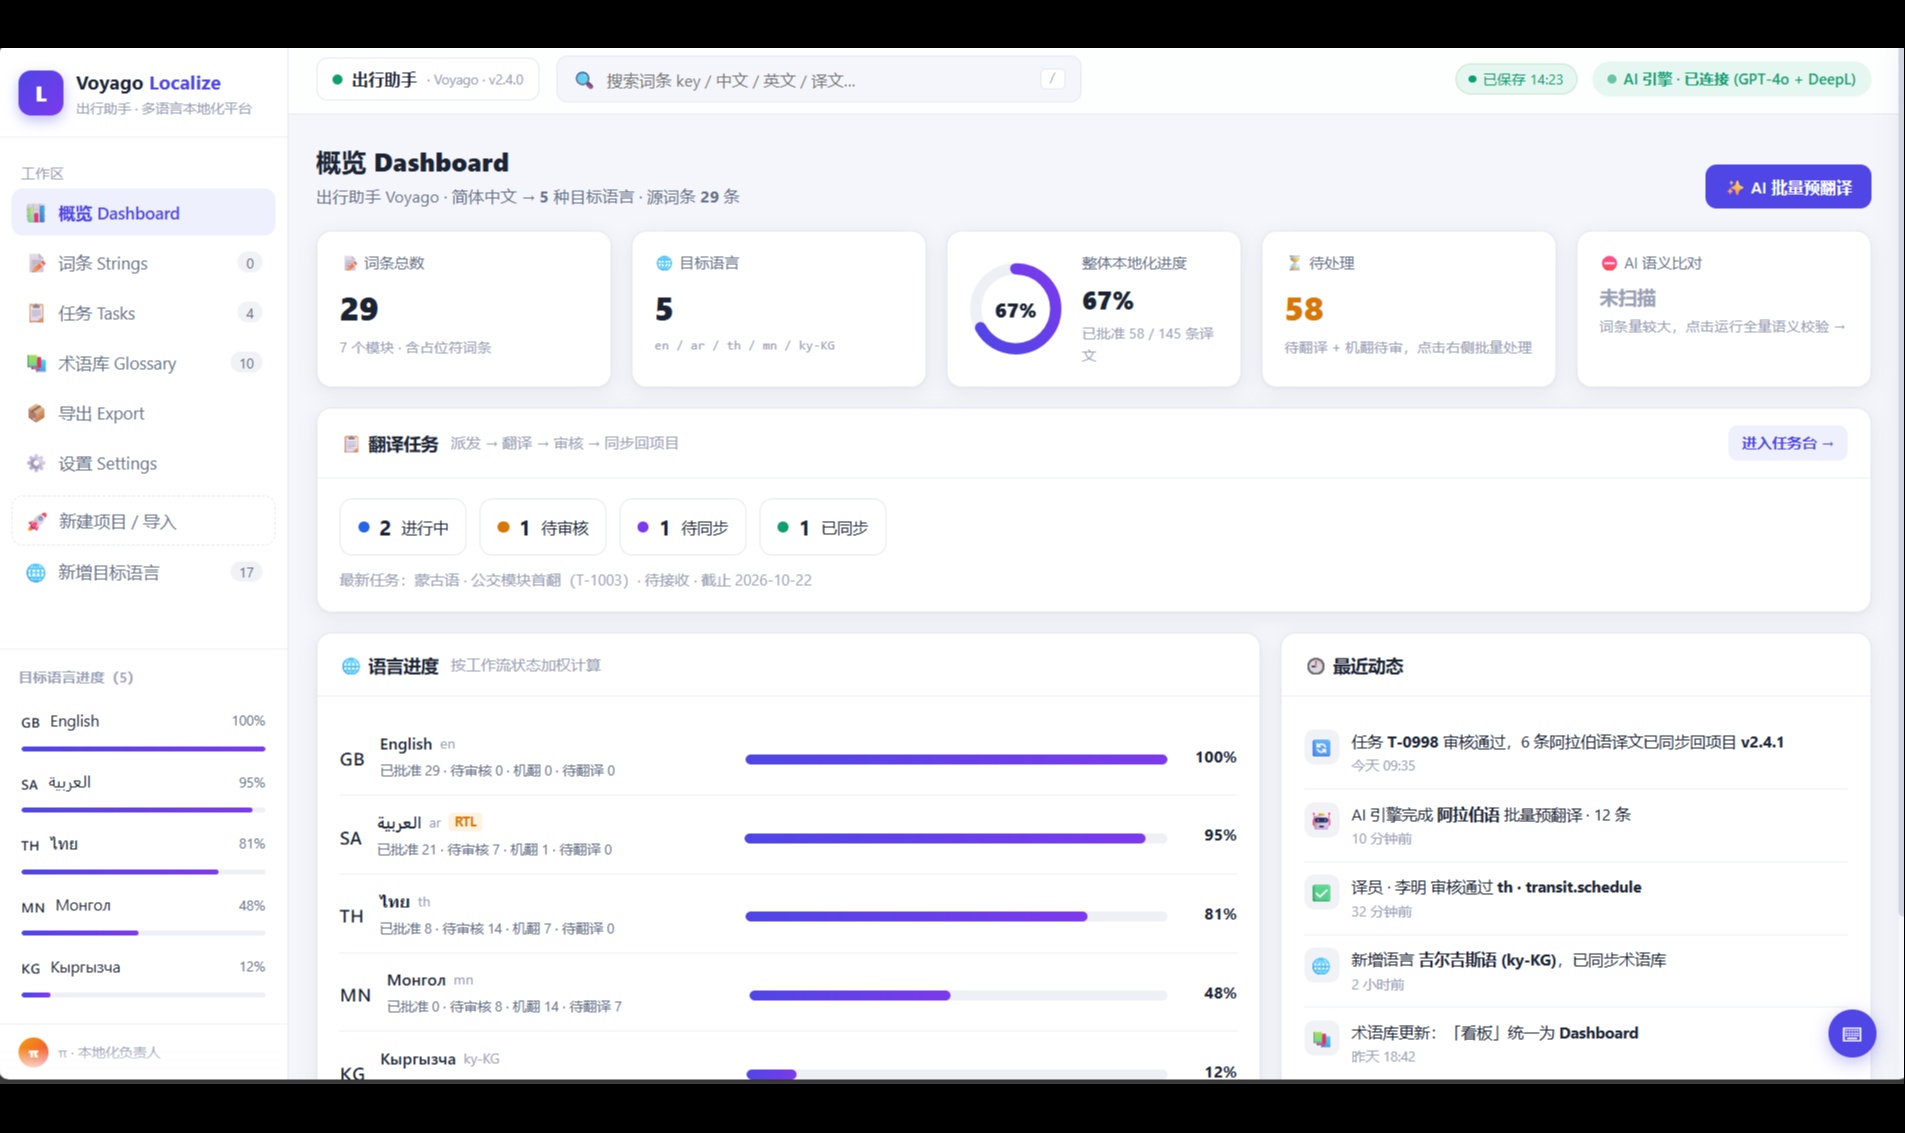
Task: Open the 出行助手 project selector
Action: tap(428, 79)
